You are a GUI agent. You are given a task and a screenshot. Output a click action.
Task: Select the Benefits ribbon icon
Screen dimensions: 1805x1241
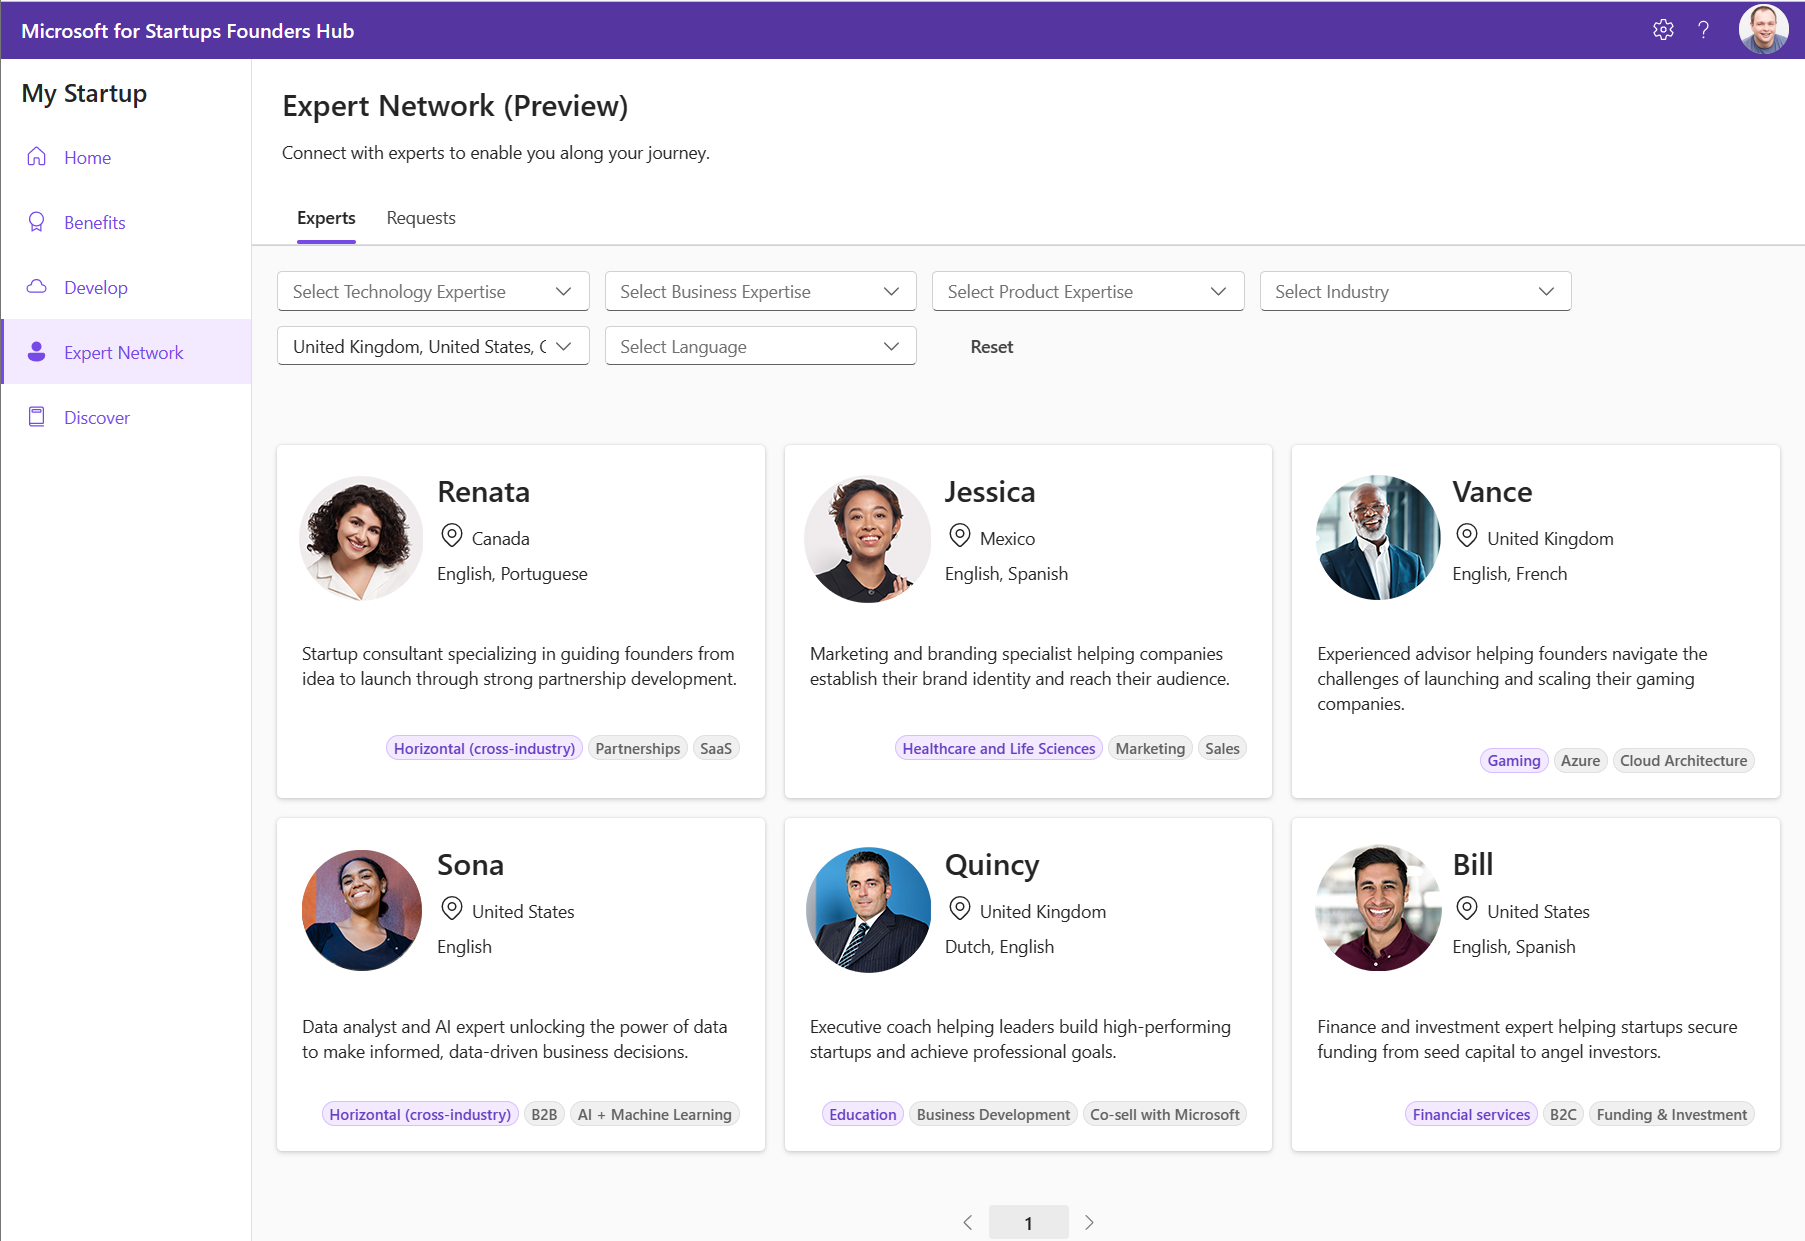36,222
